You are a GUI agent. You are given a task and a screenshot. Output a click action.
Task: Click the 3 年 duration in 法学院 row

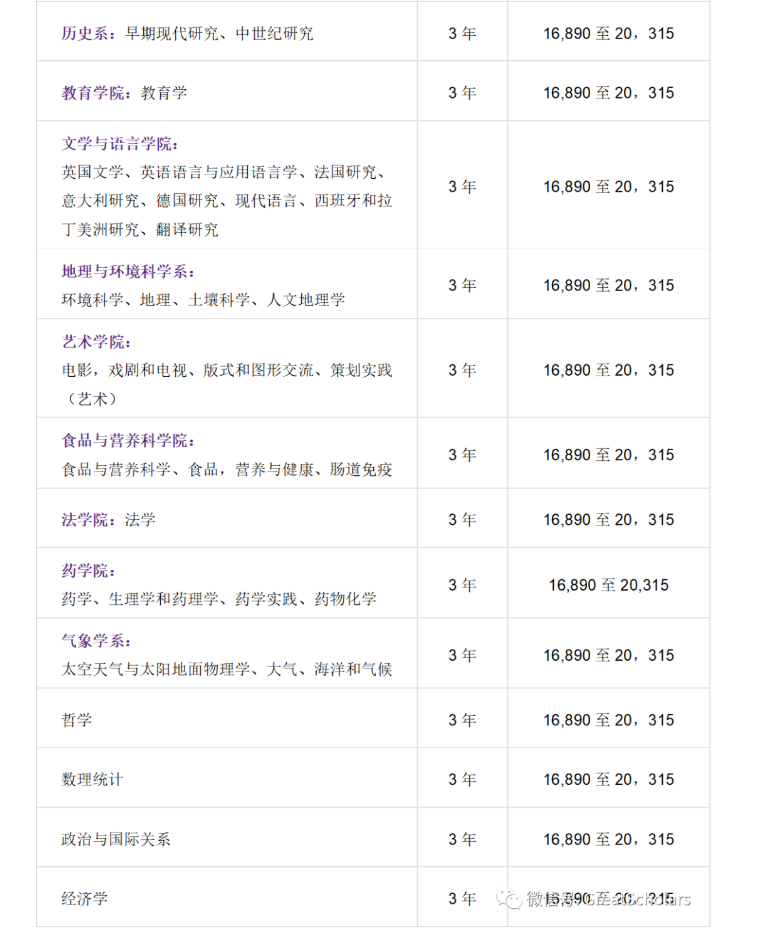point(462,520)
